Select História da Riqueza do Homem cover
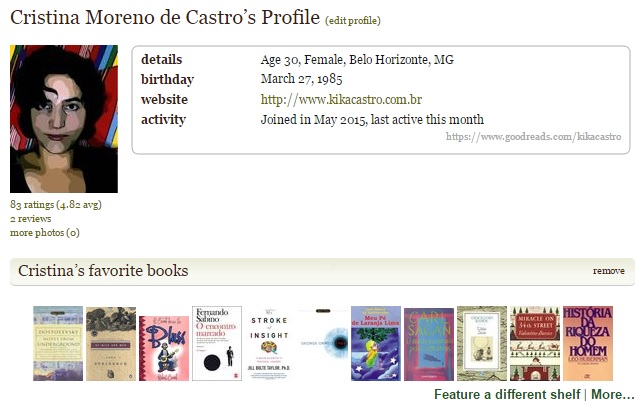The width and height of the screenshot is (638, 406). tap(588, 343)
